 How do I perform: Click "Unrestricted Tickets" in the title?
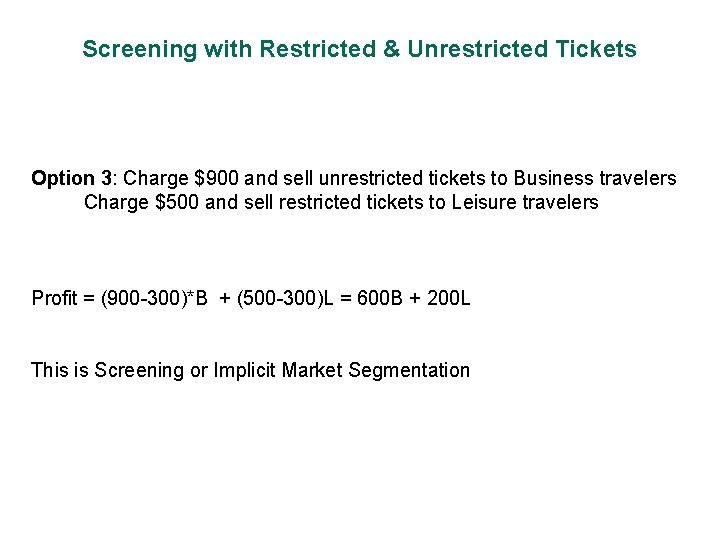tap(520, 49)
